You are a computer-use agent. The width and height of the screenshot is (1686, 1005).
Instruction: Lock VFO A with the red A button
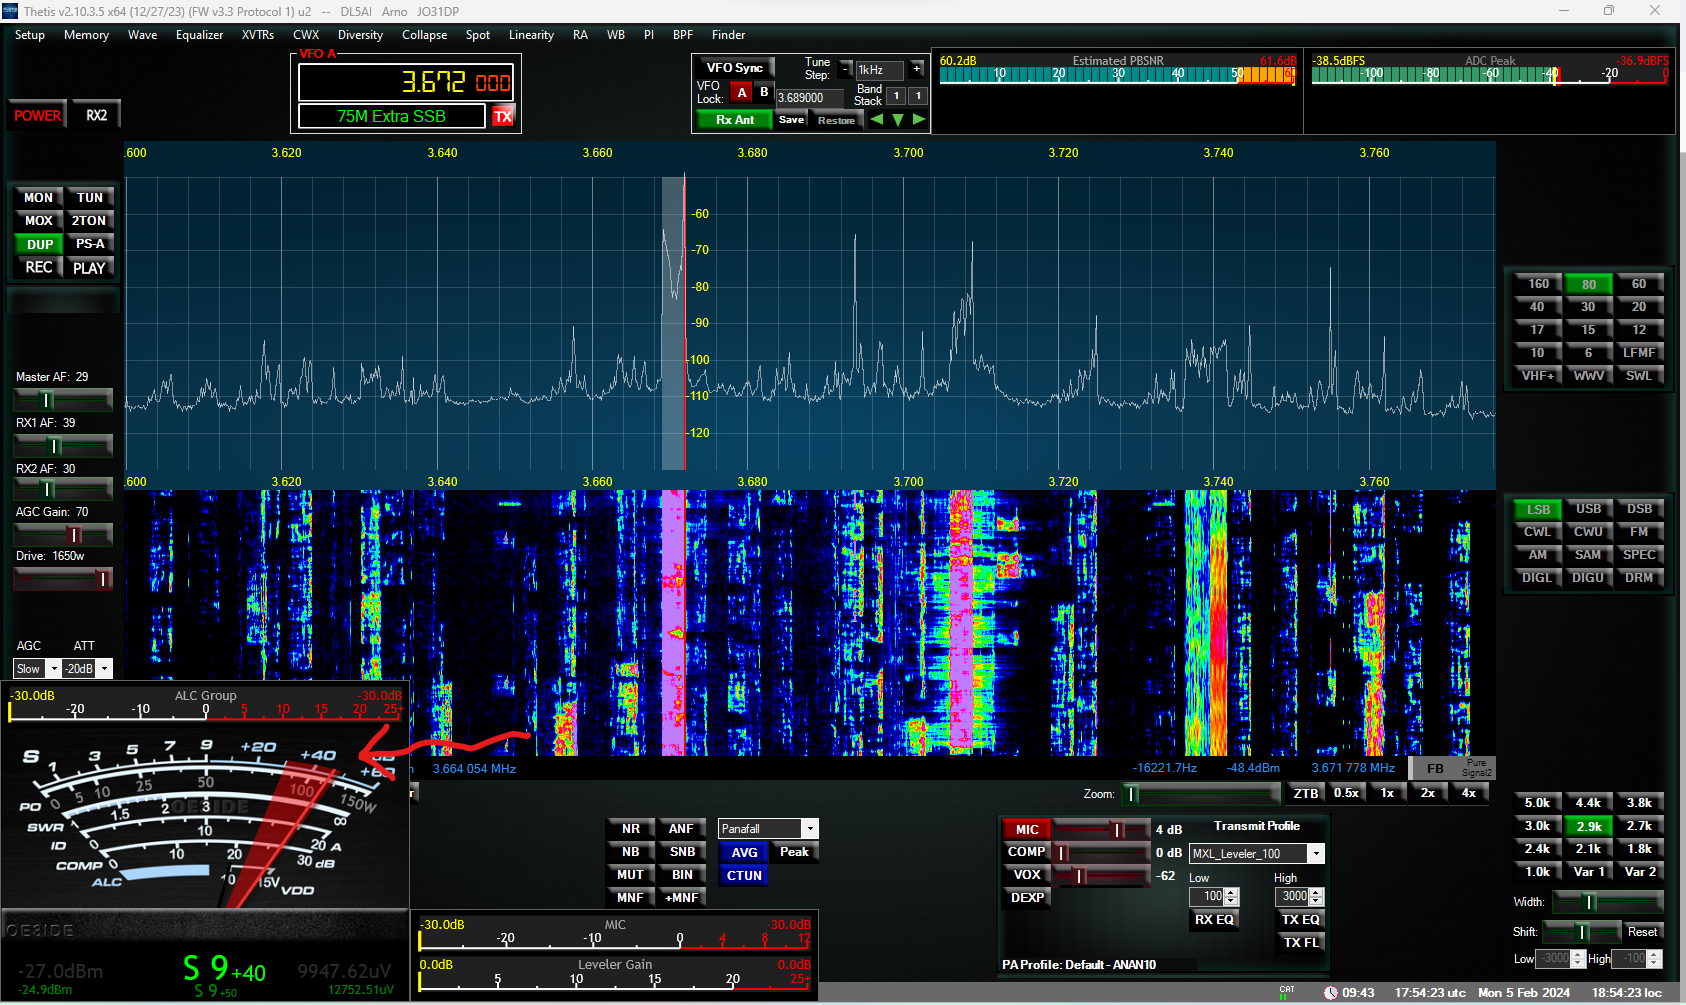[741, 92]
